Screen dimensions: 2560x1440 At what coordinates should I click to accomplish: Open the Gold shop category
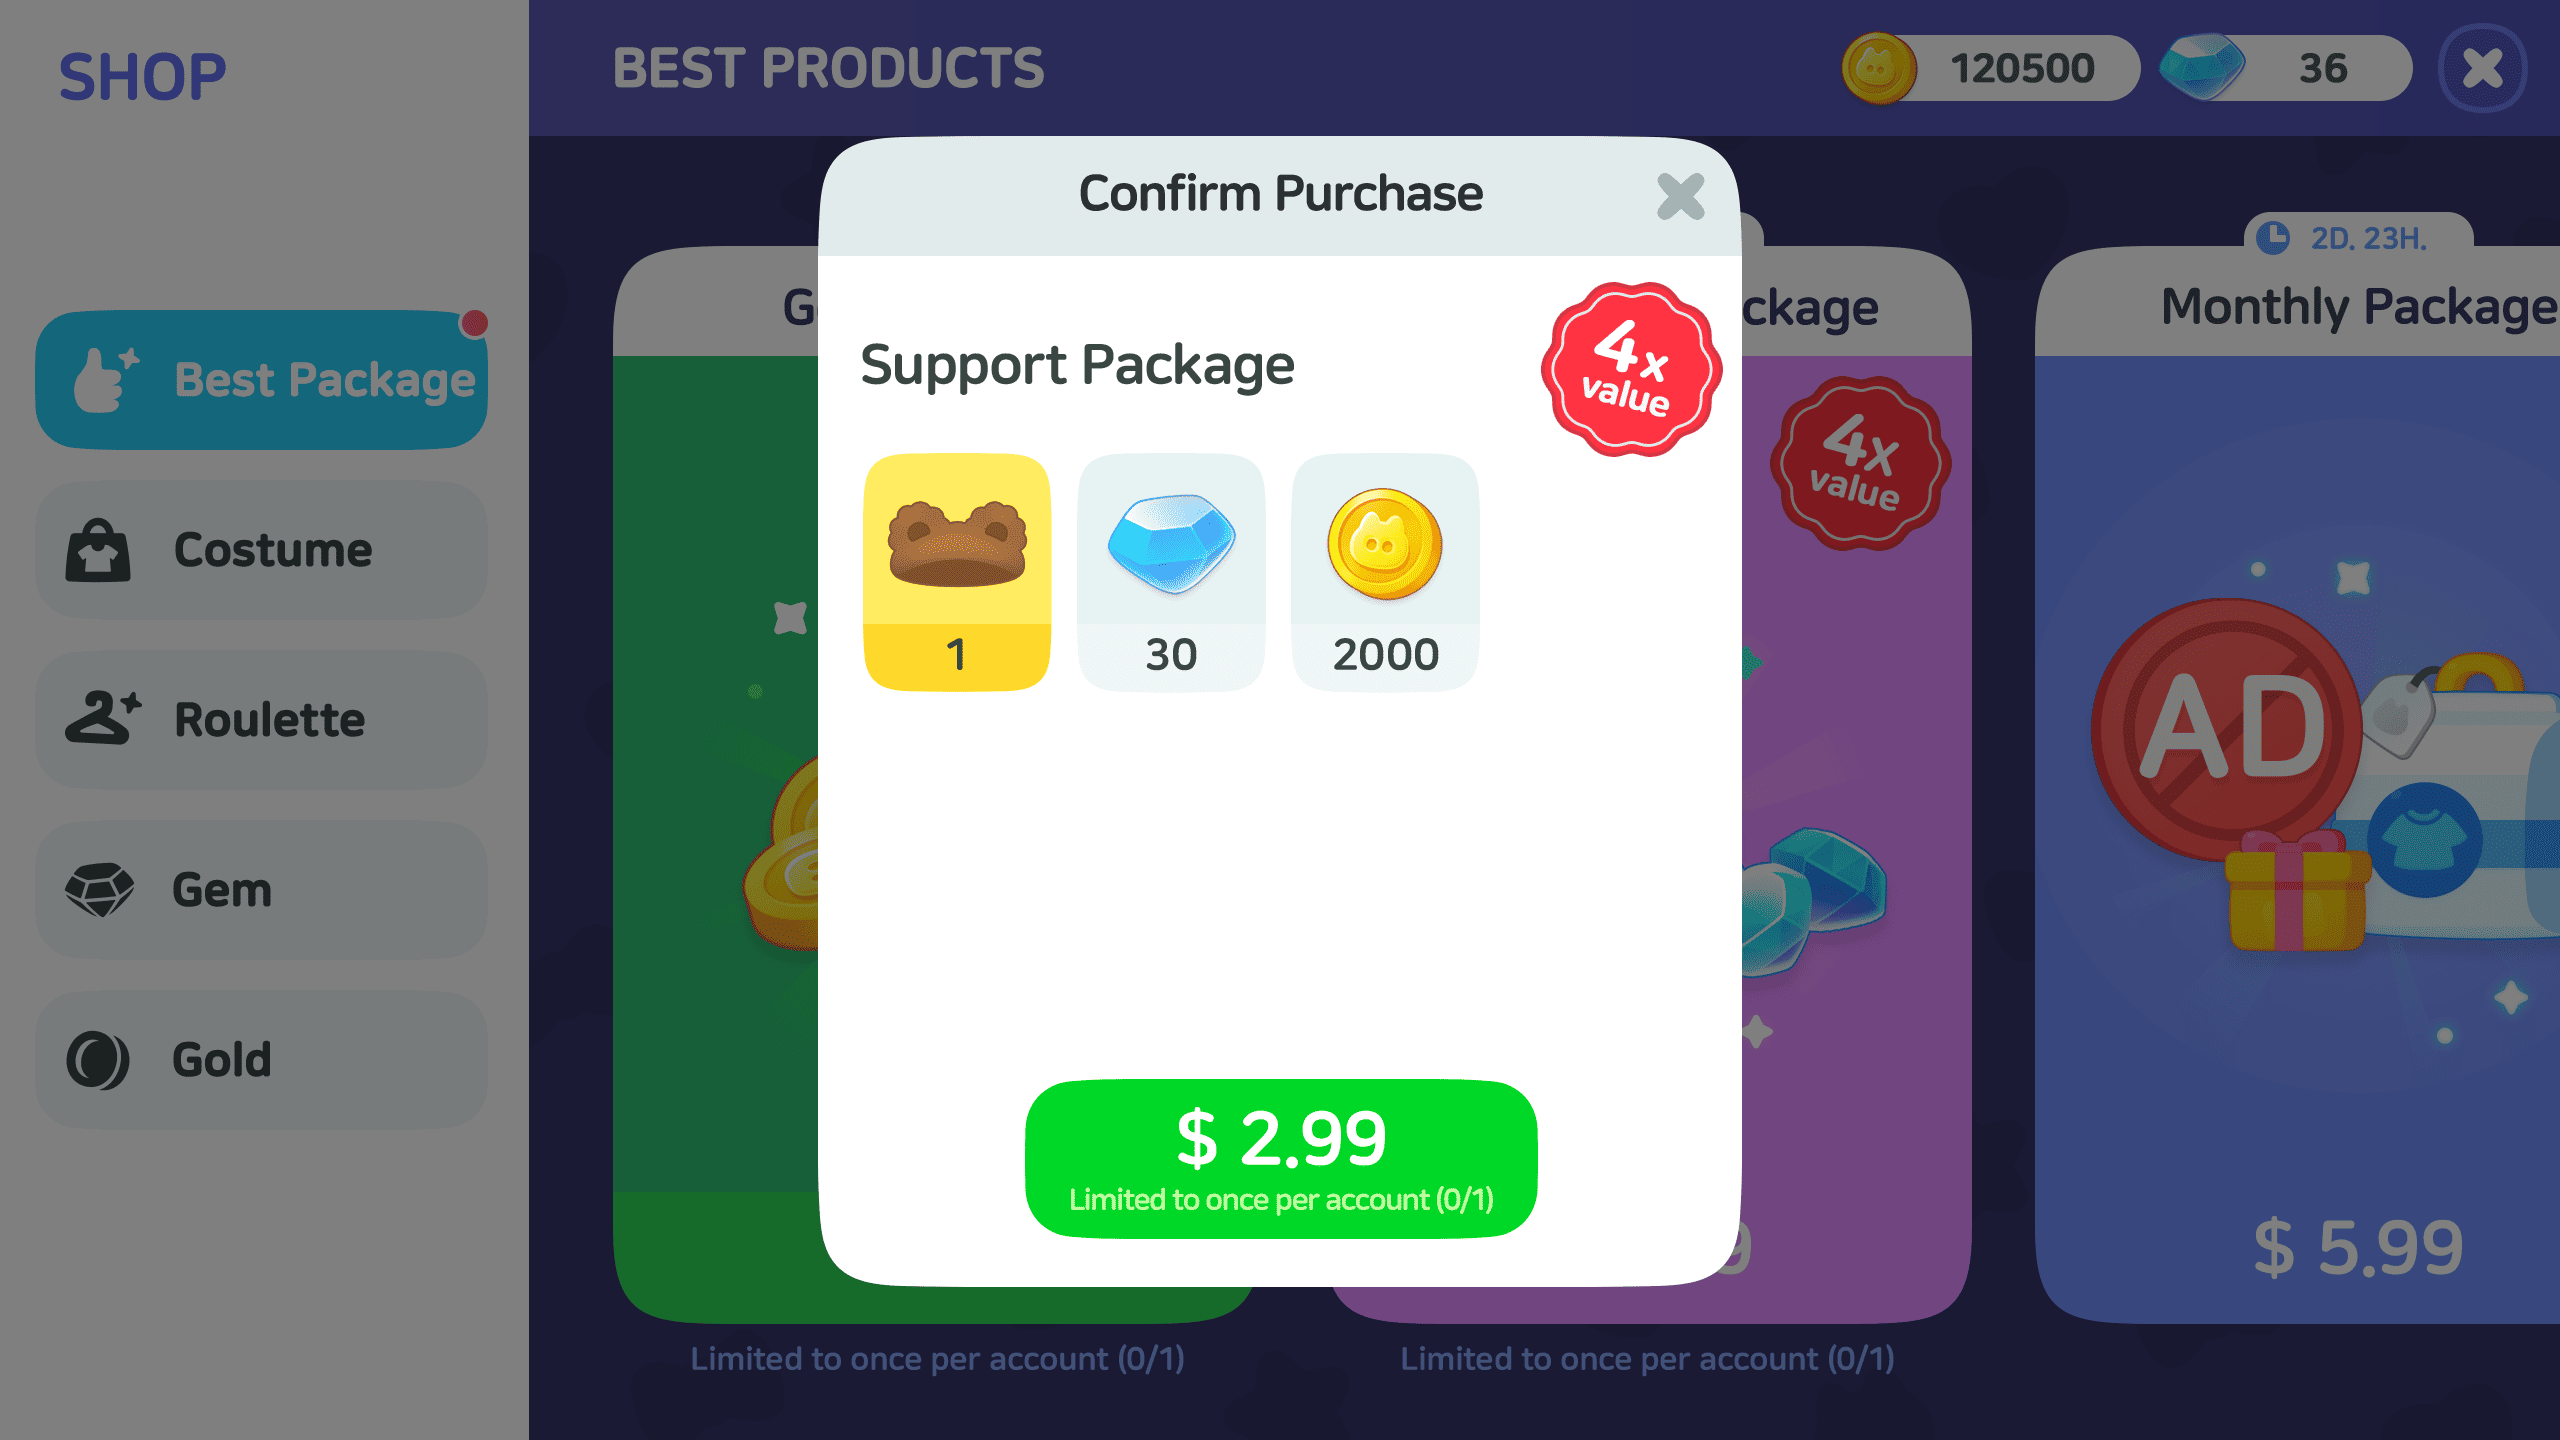(x=262, y=1060)
